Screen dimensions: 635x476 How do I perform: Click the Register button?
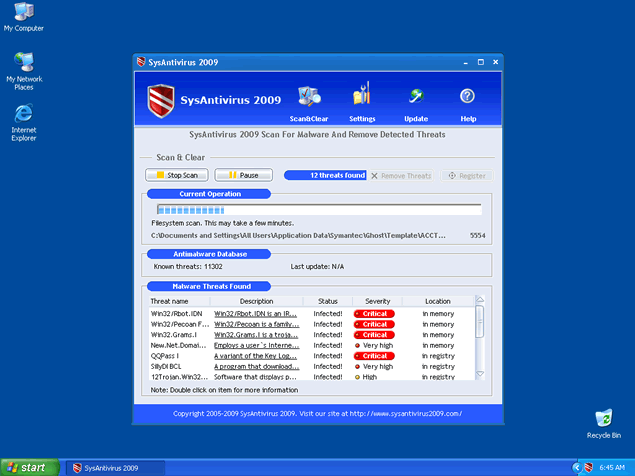467,176
